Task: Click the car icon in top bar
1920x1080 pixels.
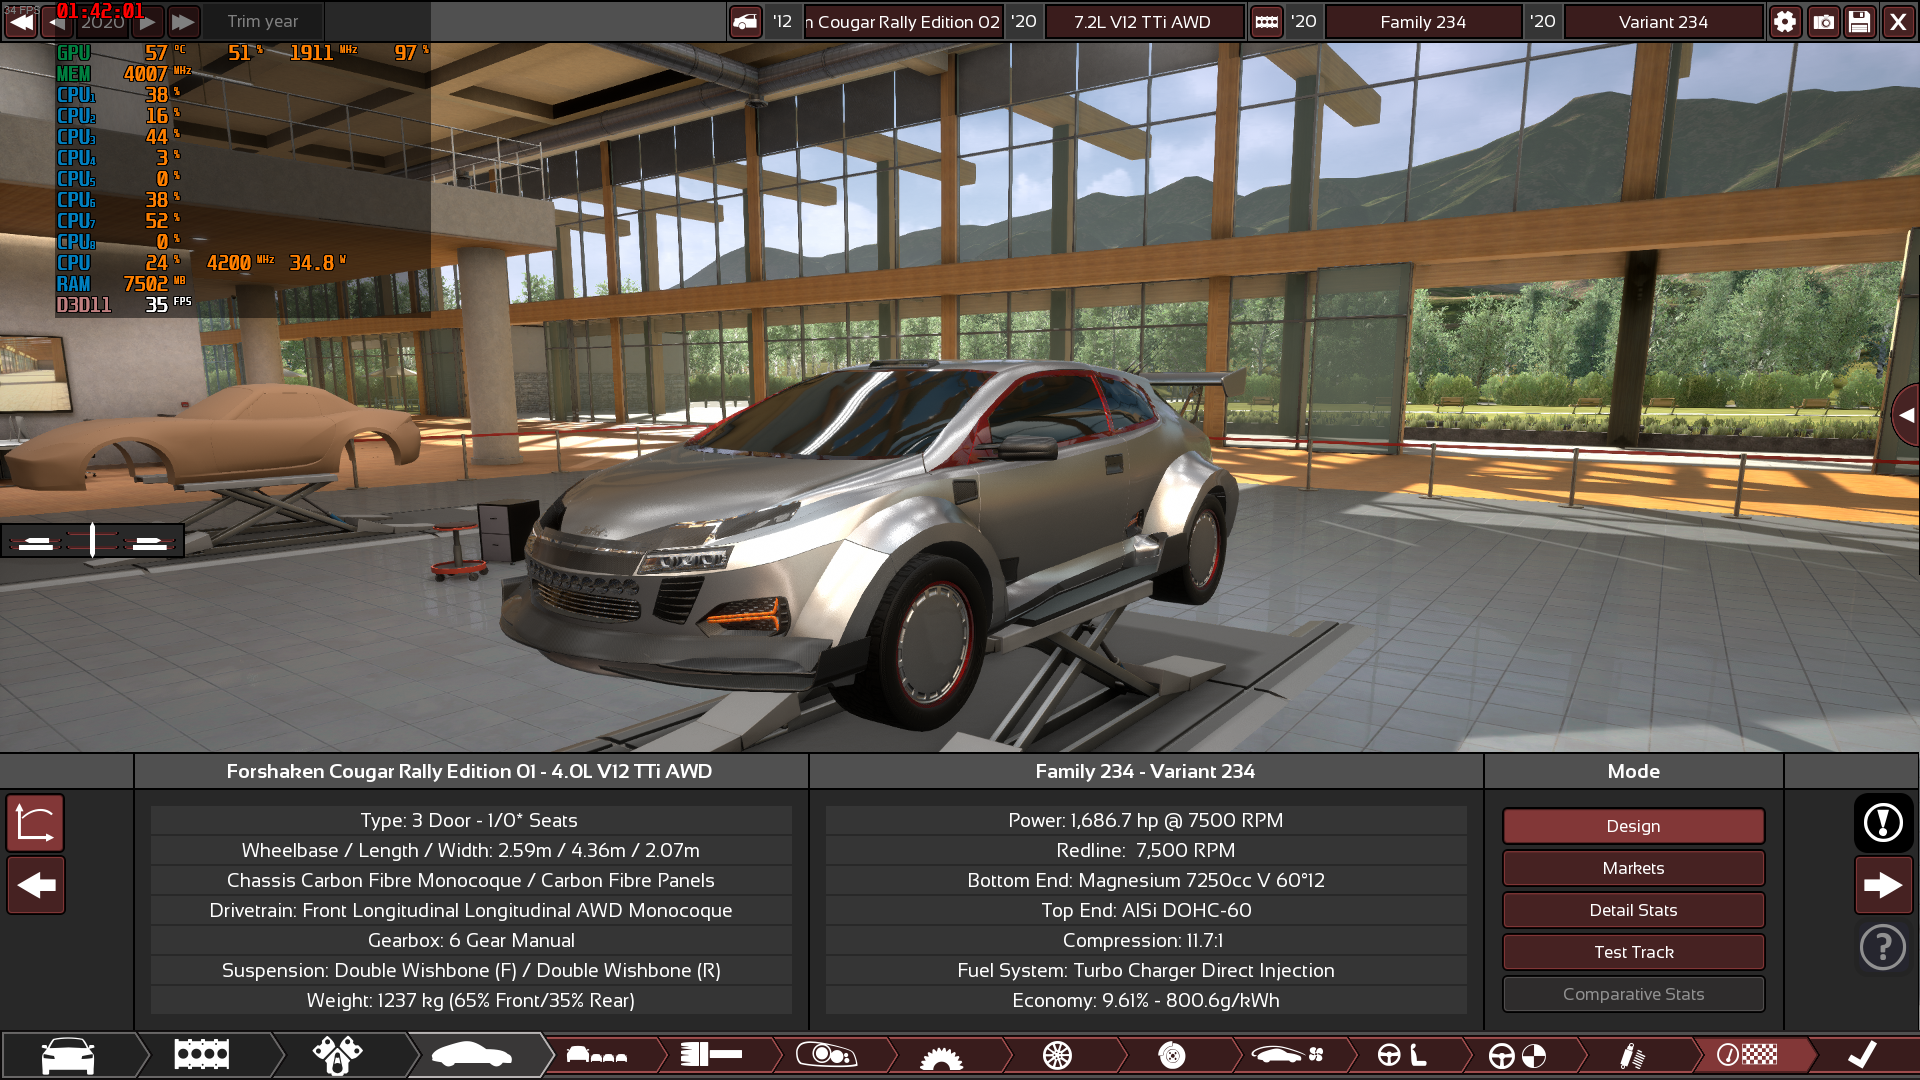Action: click(746, 21)
